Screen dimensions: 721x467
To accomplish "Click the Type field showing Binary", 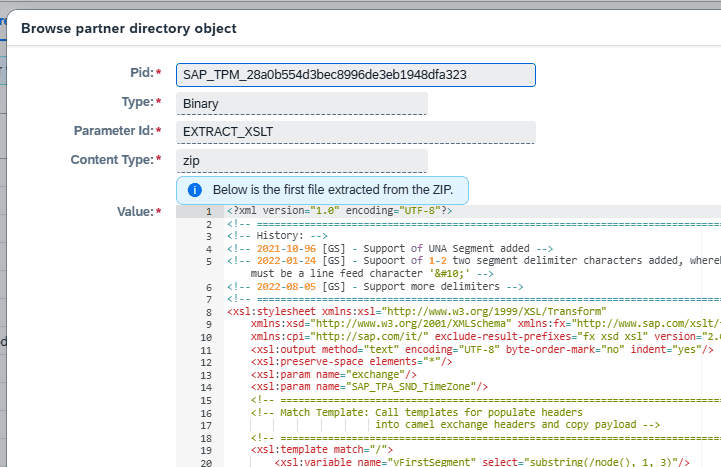I will [x=302, y=103].
